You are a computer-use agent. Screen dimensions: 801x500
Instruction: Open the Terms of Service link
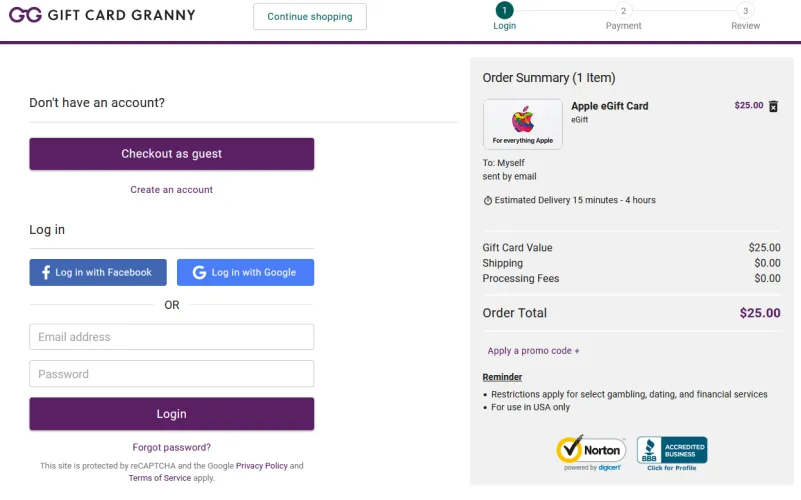159,478
